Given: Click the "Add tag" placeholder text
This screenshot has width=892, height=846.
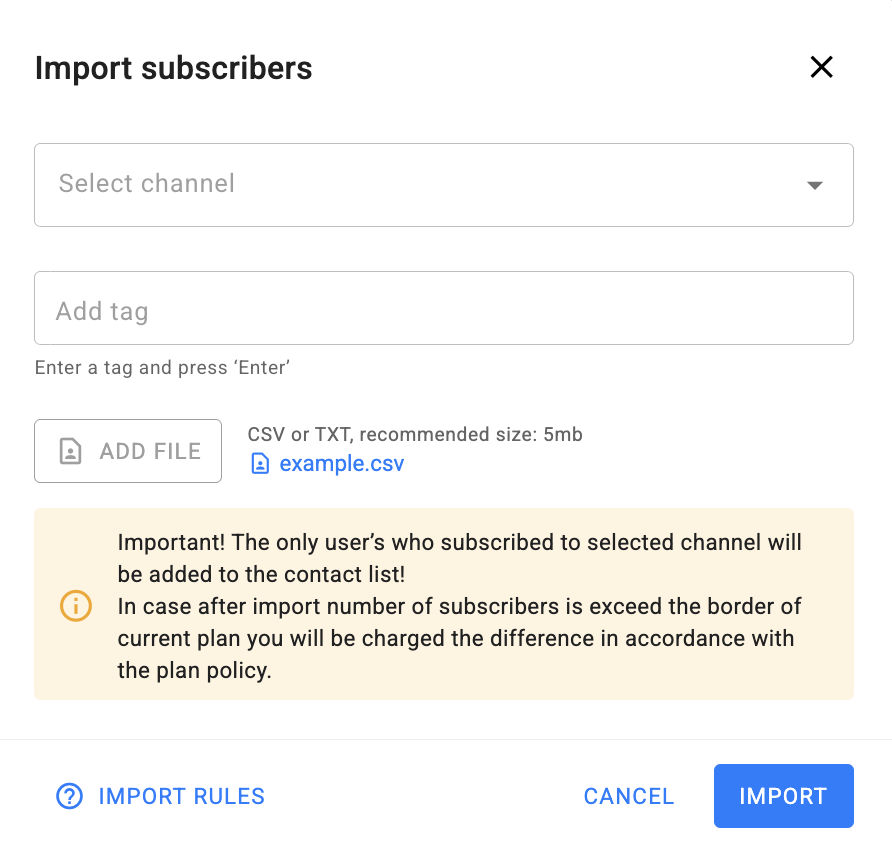Looking at the screenshot, I should (x=102, y=311).
